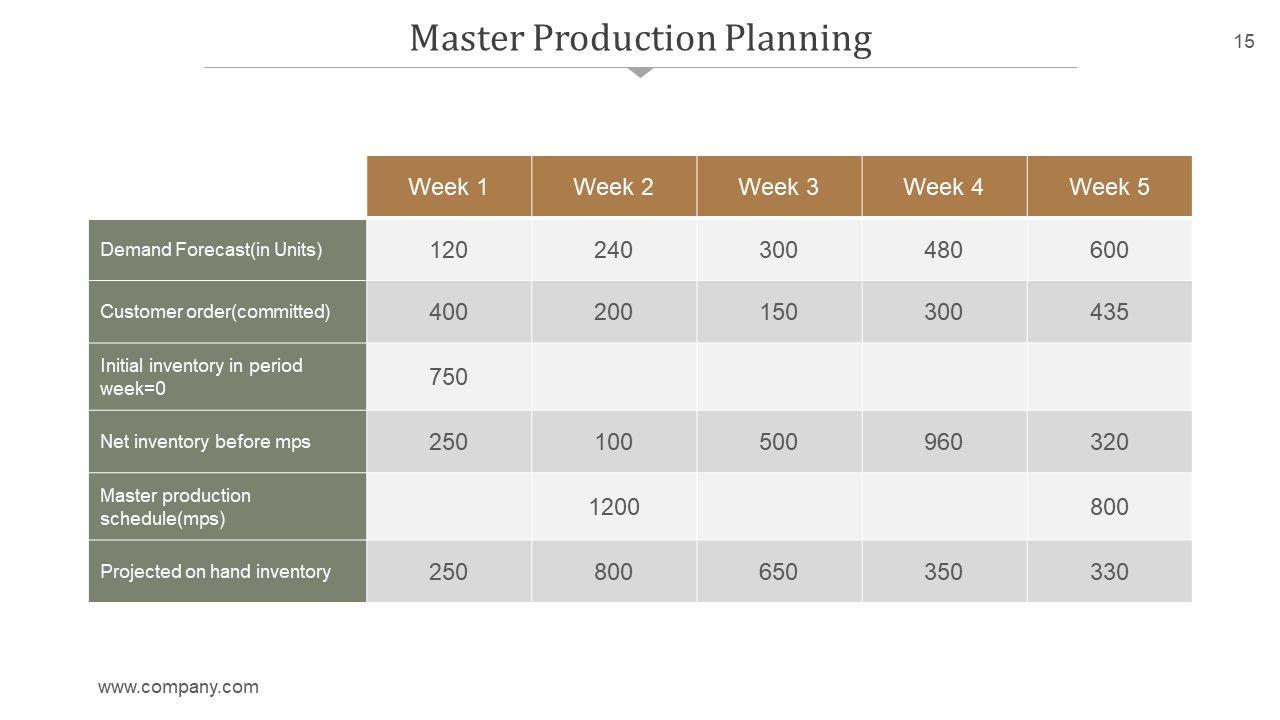Select the Week 4 net inventory value 960

click(944, 442)
